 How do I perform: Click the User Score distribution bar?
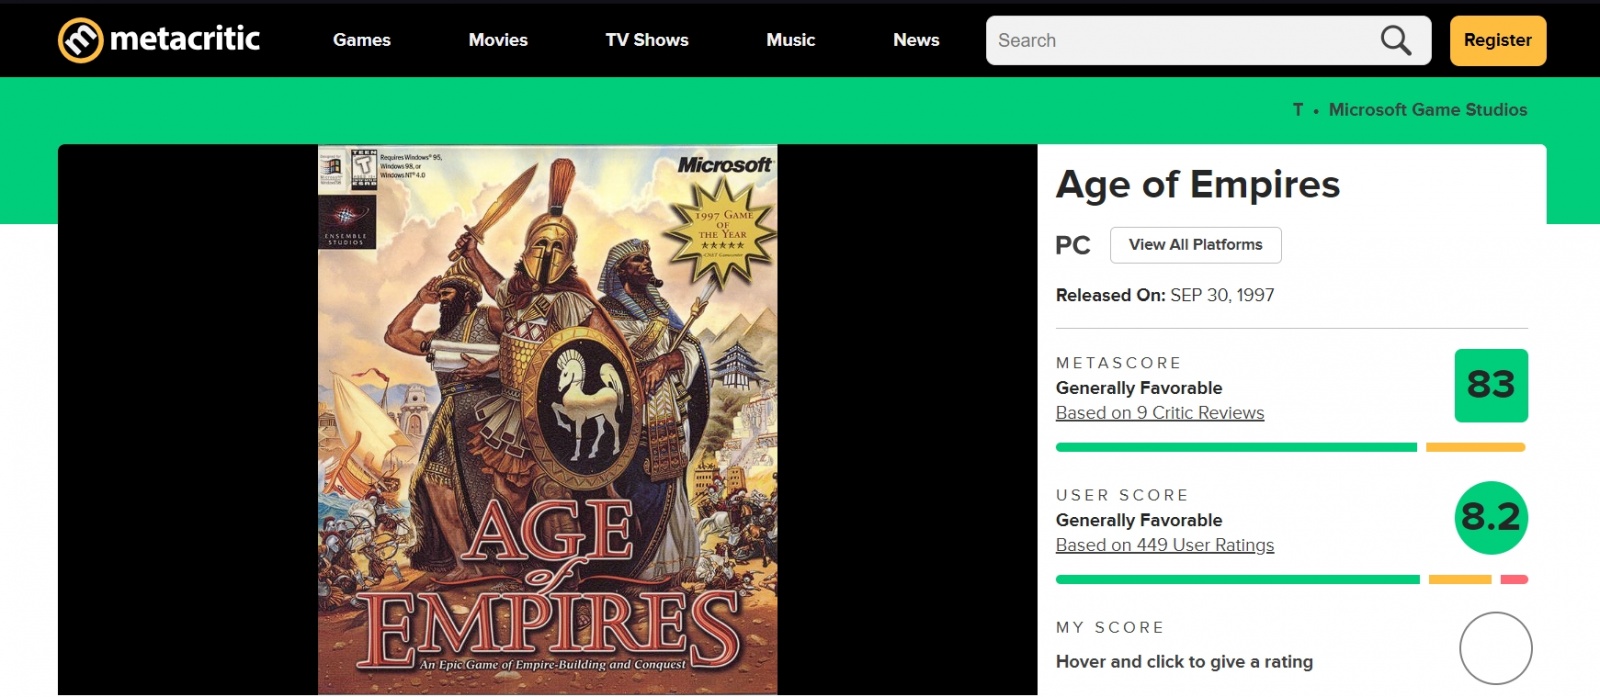click(1290, 579)
